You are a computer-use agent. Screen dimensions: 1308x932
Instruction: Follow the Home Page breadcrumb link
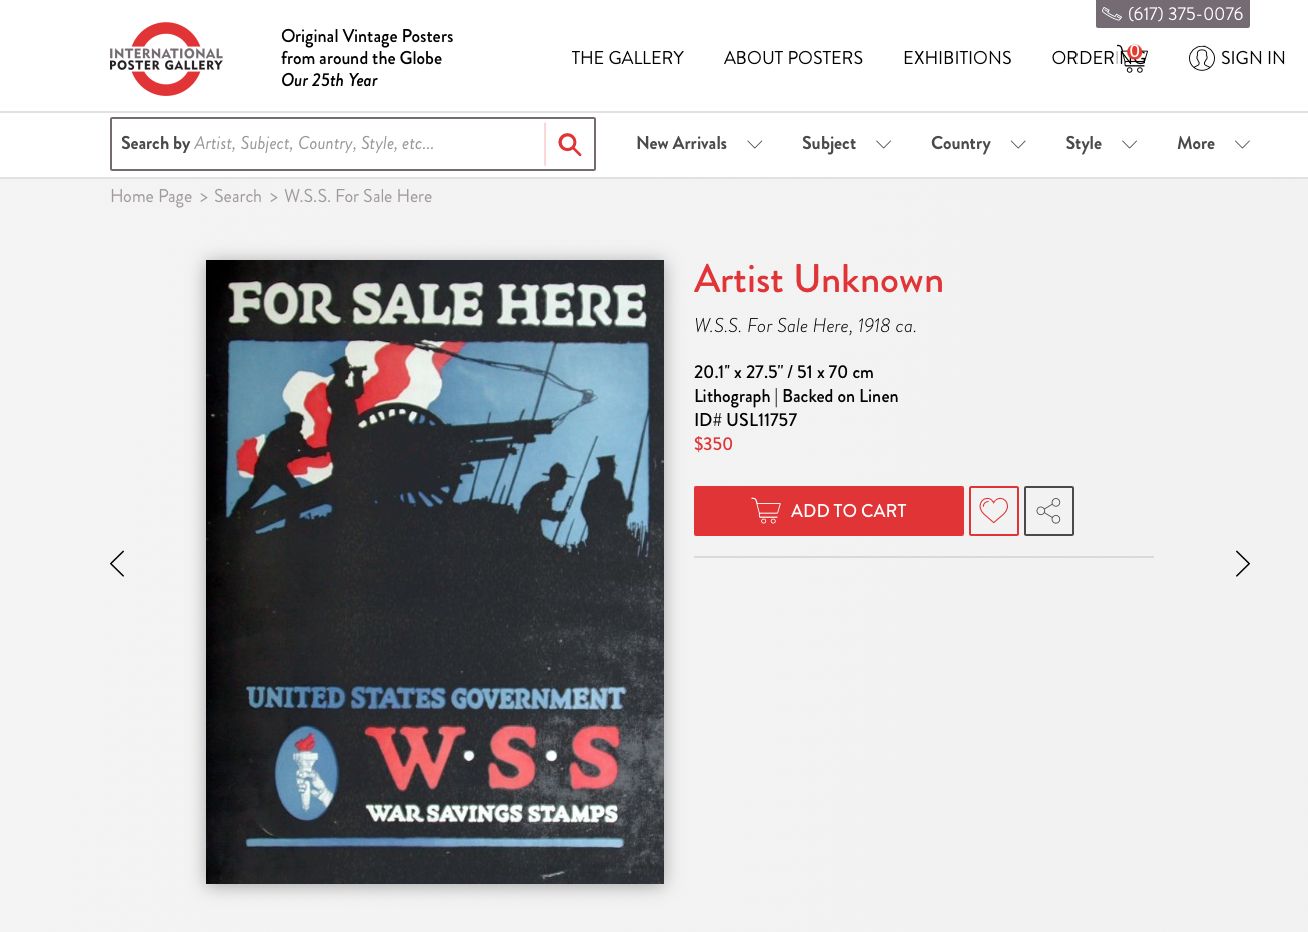click(151, 197)
